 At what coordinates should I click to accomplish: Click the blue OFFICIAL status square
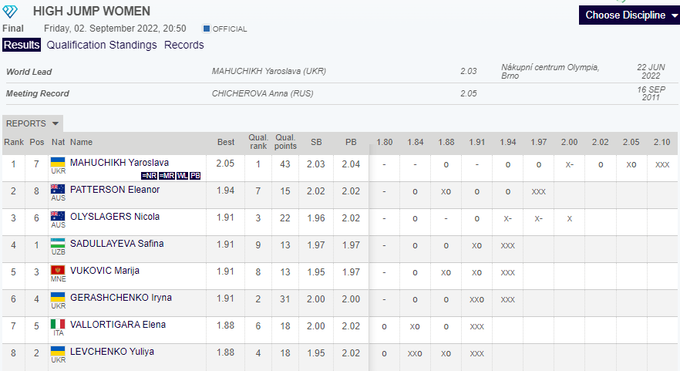pyautogui.click(x=206, y=29)
